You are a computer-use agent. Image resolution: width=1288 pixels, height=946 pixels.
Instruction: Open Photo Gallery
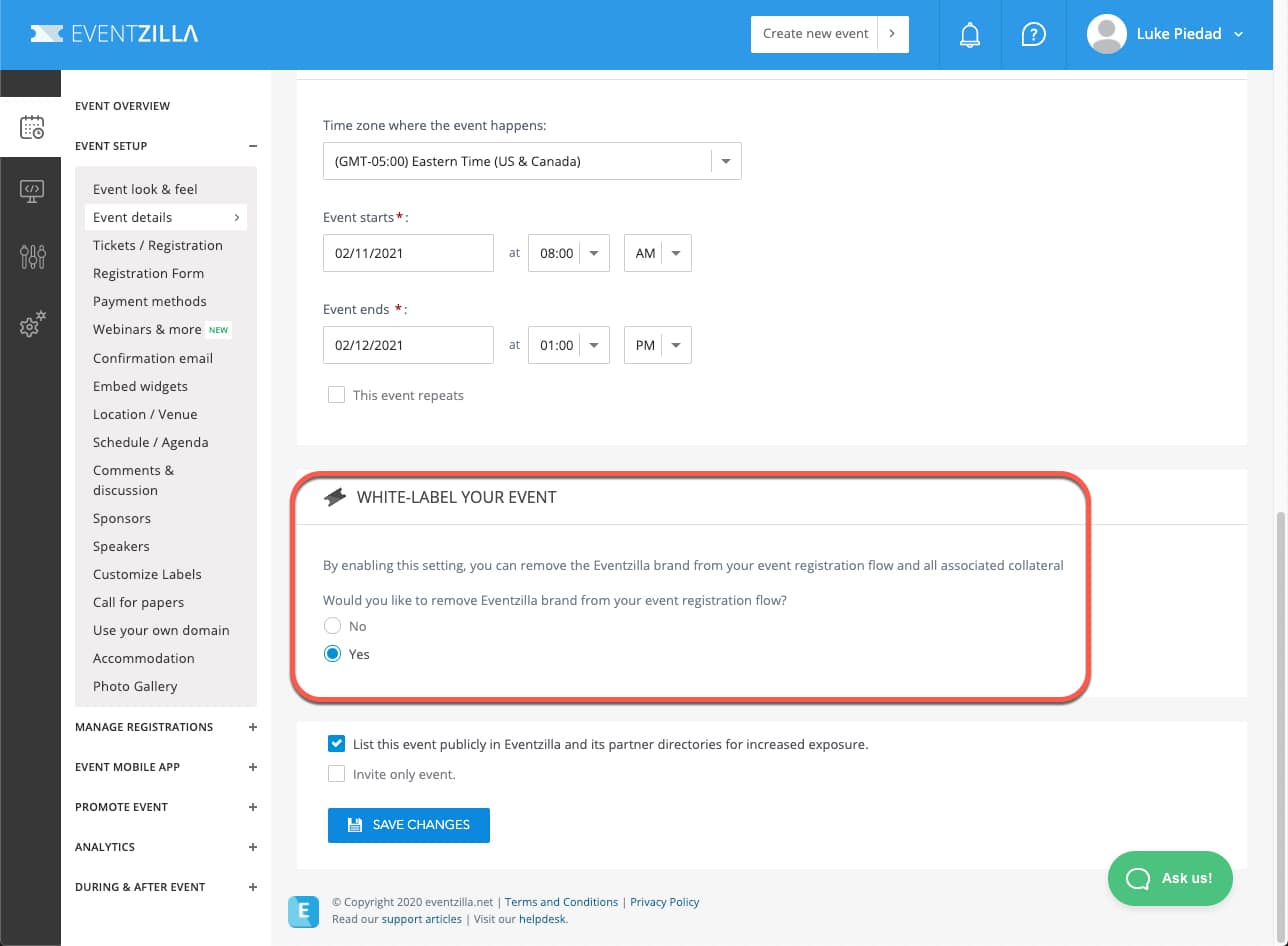pos(135,686)
